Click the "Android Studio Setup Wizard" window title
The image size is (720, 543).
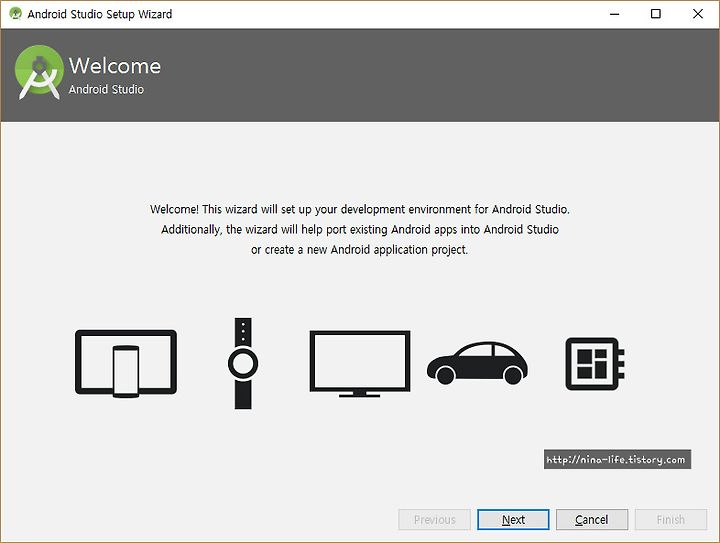click(x=100, y=14)
